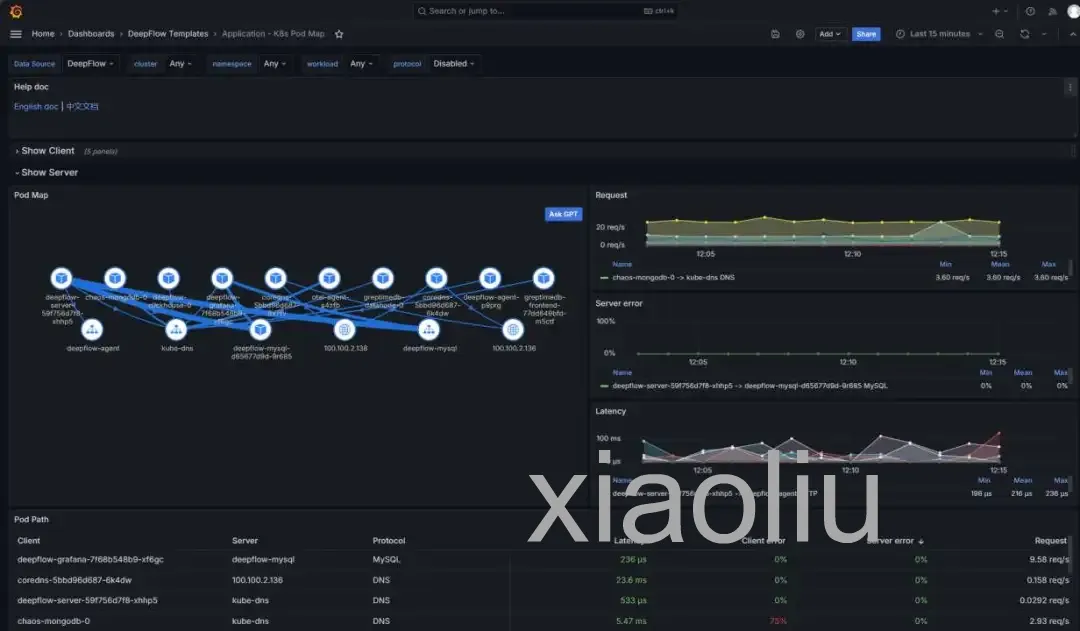Sort Pod Path by Client column

pos(29,541)
